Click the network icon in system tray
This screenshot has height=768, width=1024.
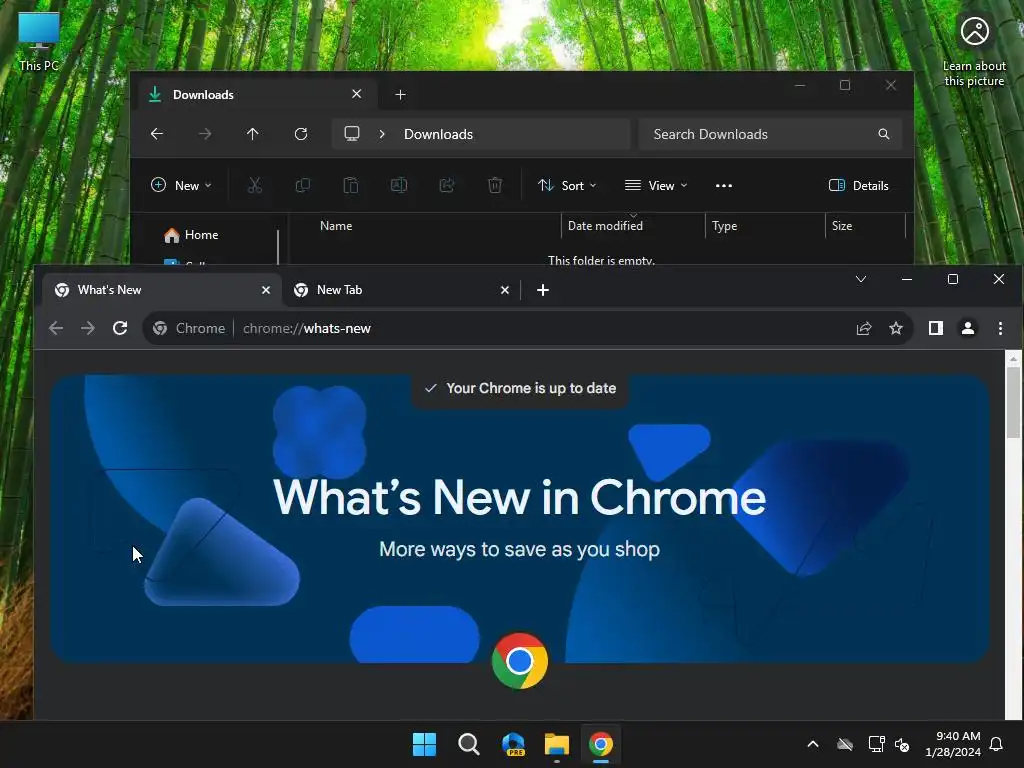tap(876, 744)
